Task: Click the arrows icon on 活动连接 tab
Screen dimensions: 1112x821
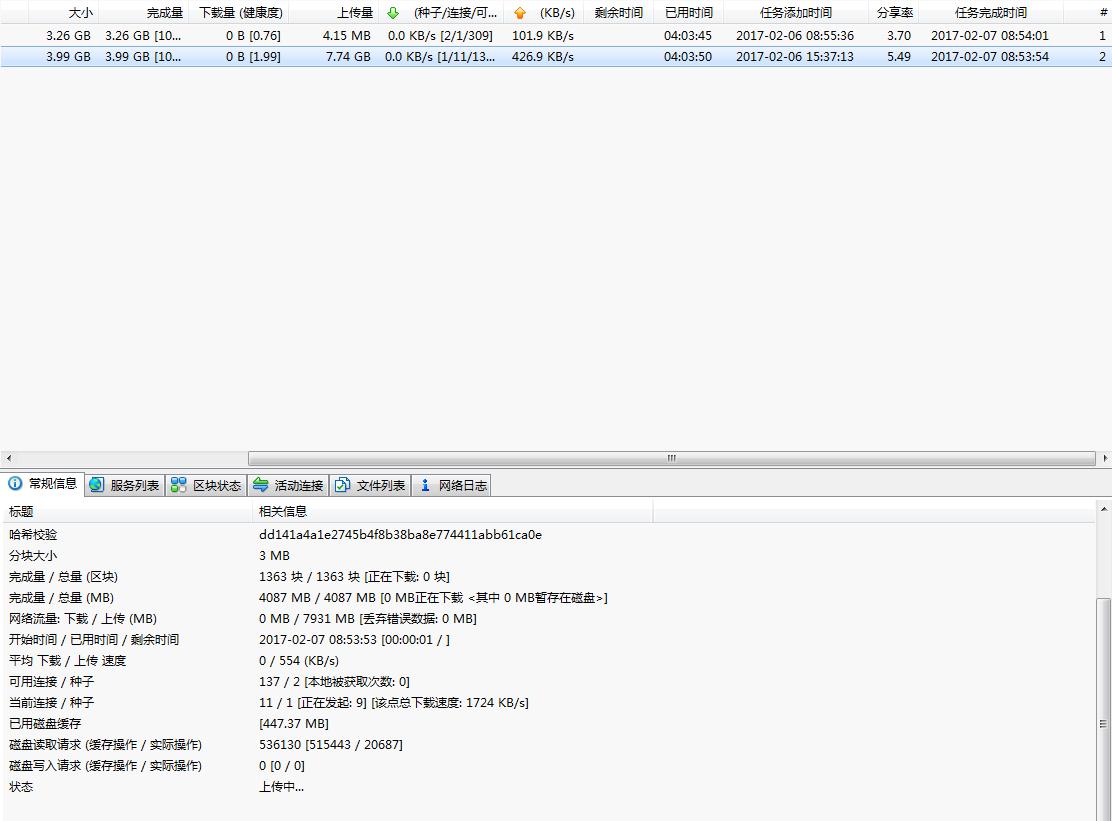Action: click(x=261, y=485)
